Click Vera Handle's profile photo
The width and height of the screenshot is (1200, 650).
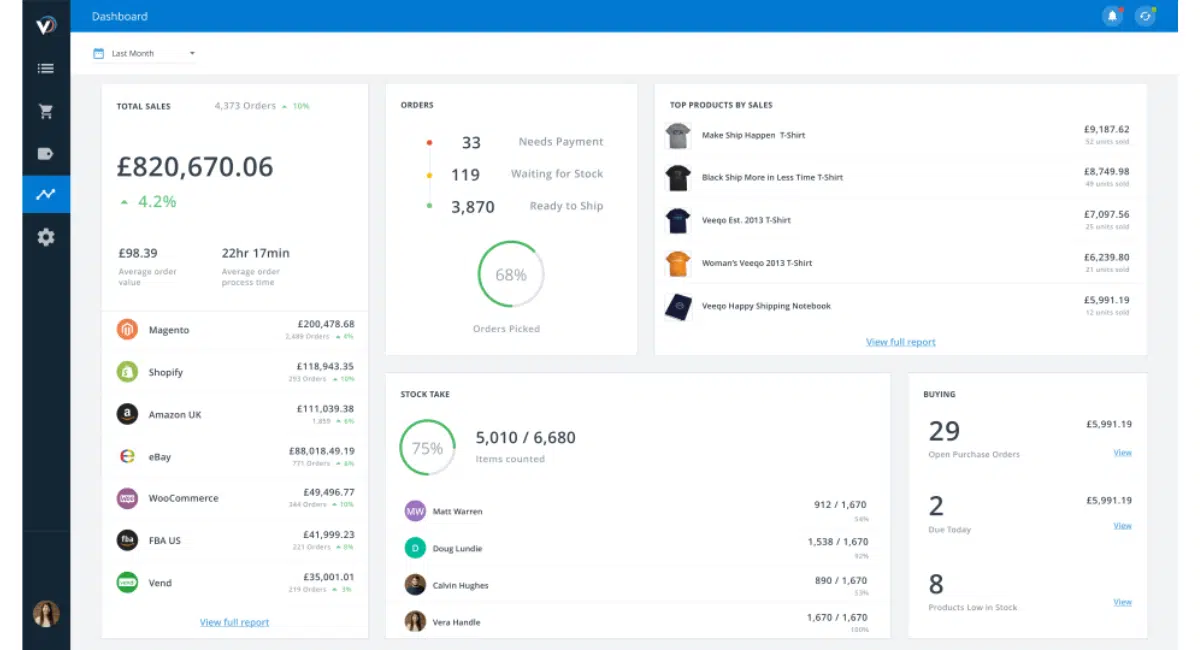click(415, 621)
